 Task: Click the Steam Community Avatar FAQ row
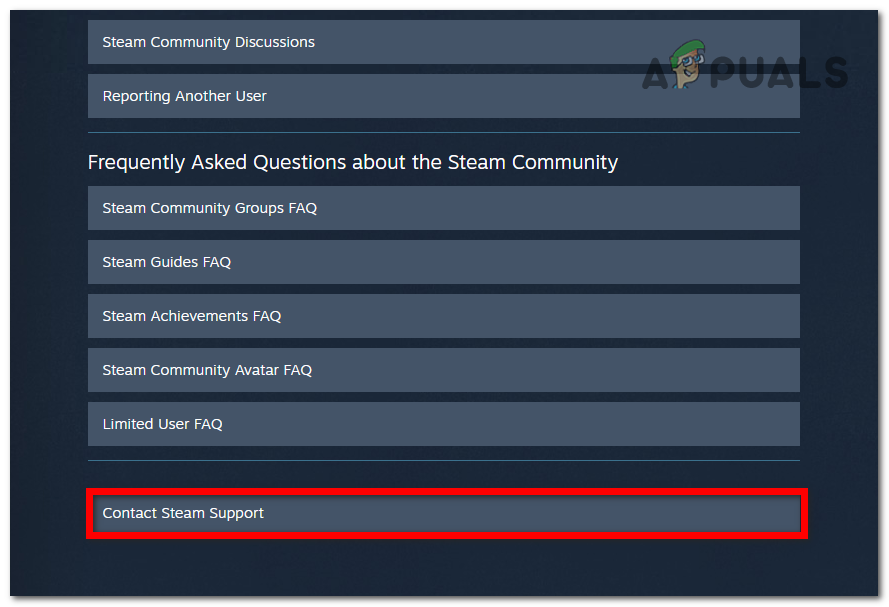(x=444, y=370)
